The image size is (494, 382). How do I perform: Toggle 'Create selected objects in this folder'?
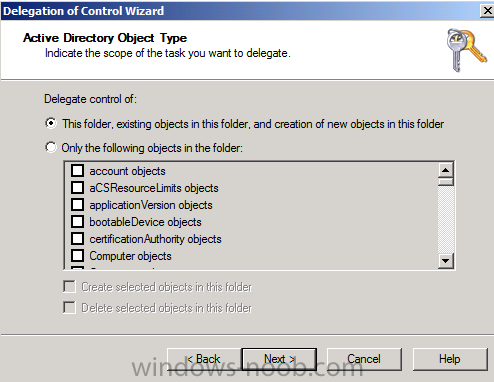69,287
